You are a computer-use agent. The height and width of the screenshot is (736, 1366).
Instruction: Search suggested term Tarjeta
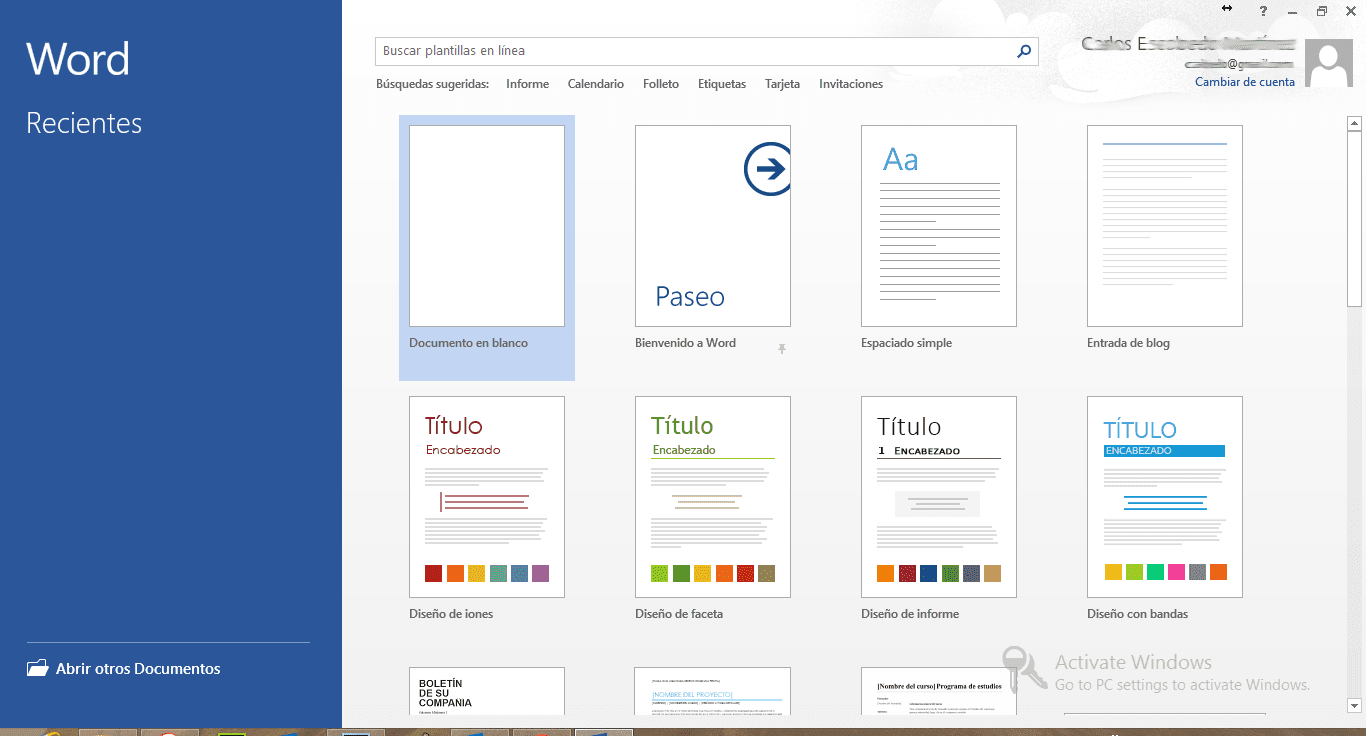point(782,84)
